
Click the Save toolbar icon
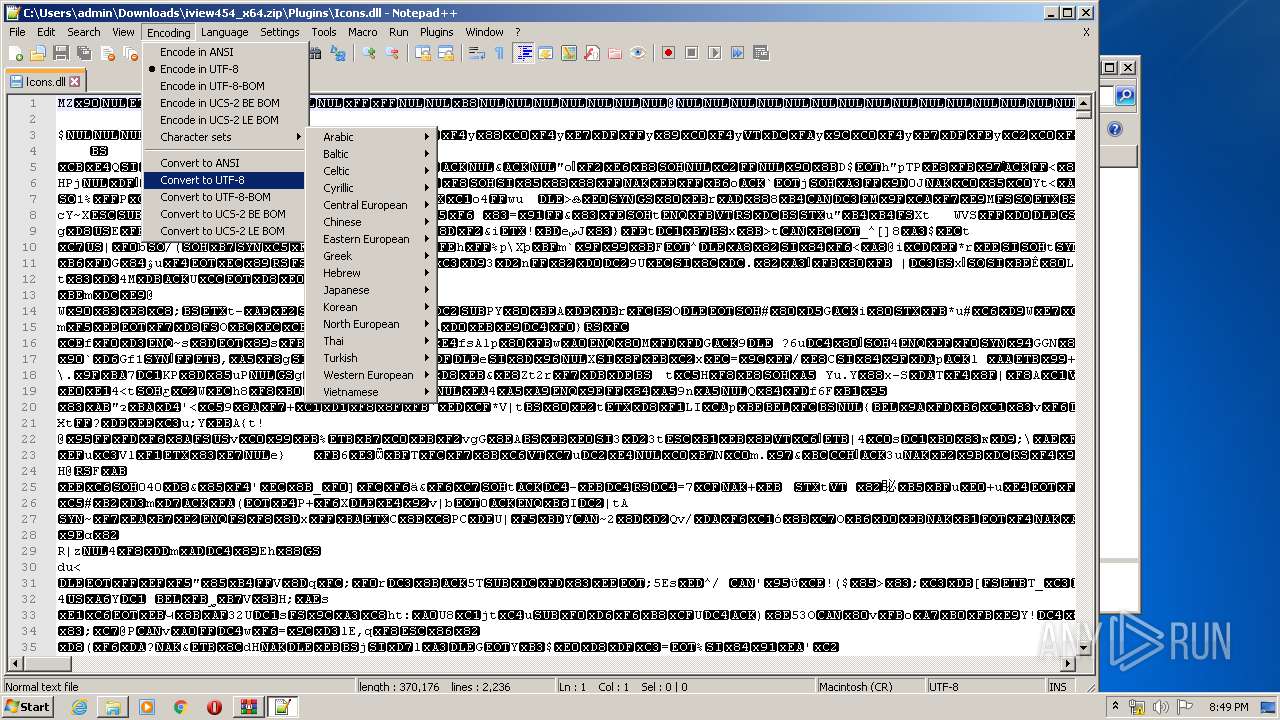(60, 53)
